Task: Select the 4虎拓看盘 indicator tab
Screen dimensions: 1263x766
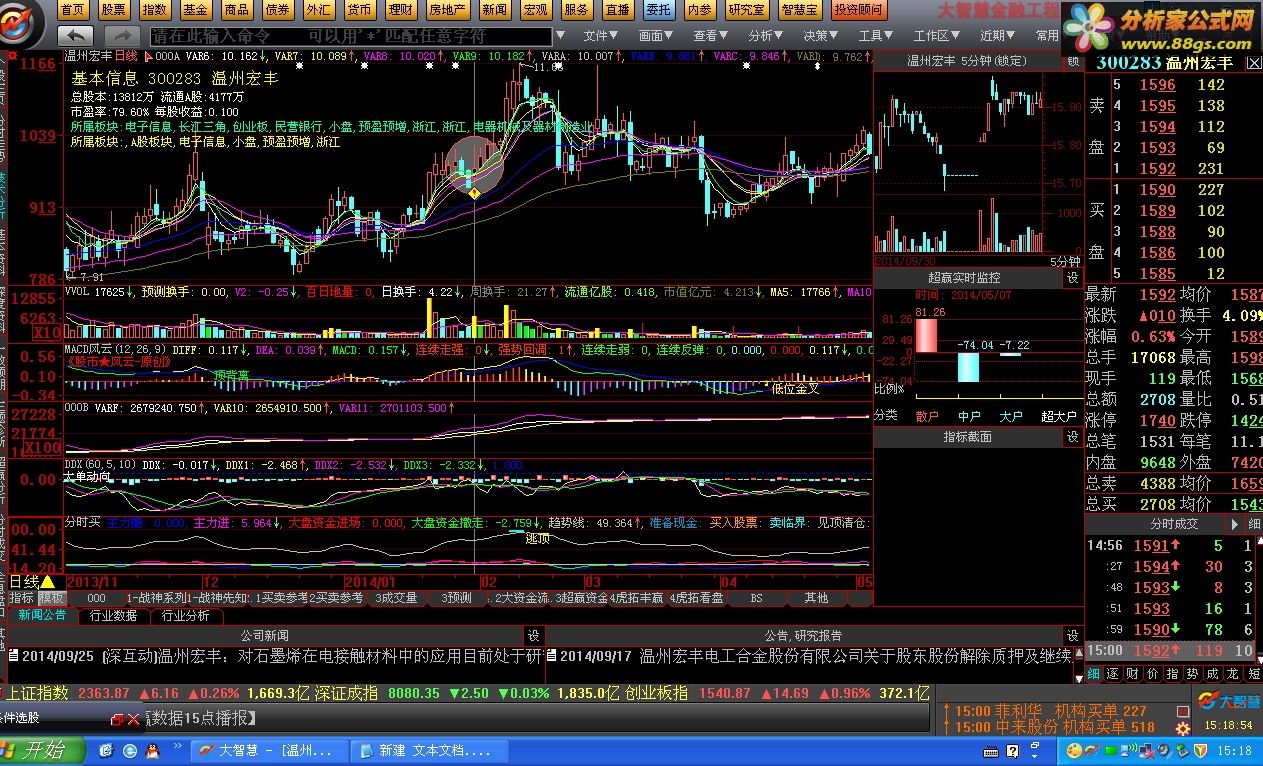Action: (697, 597)
